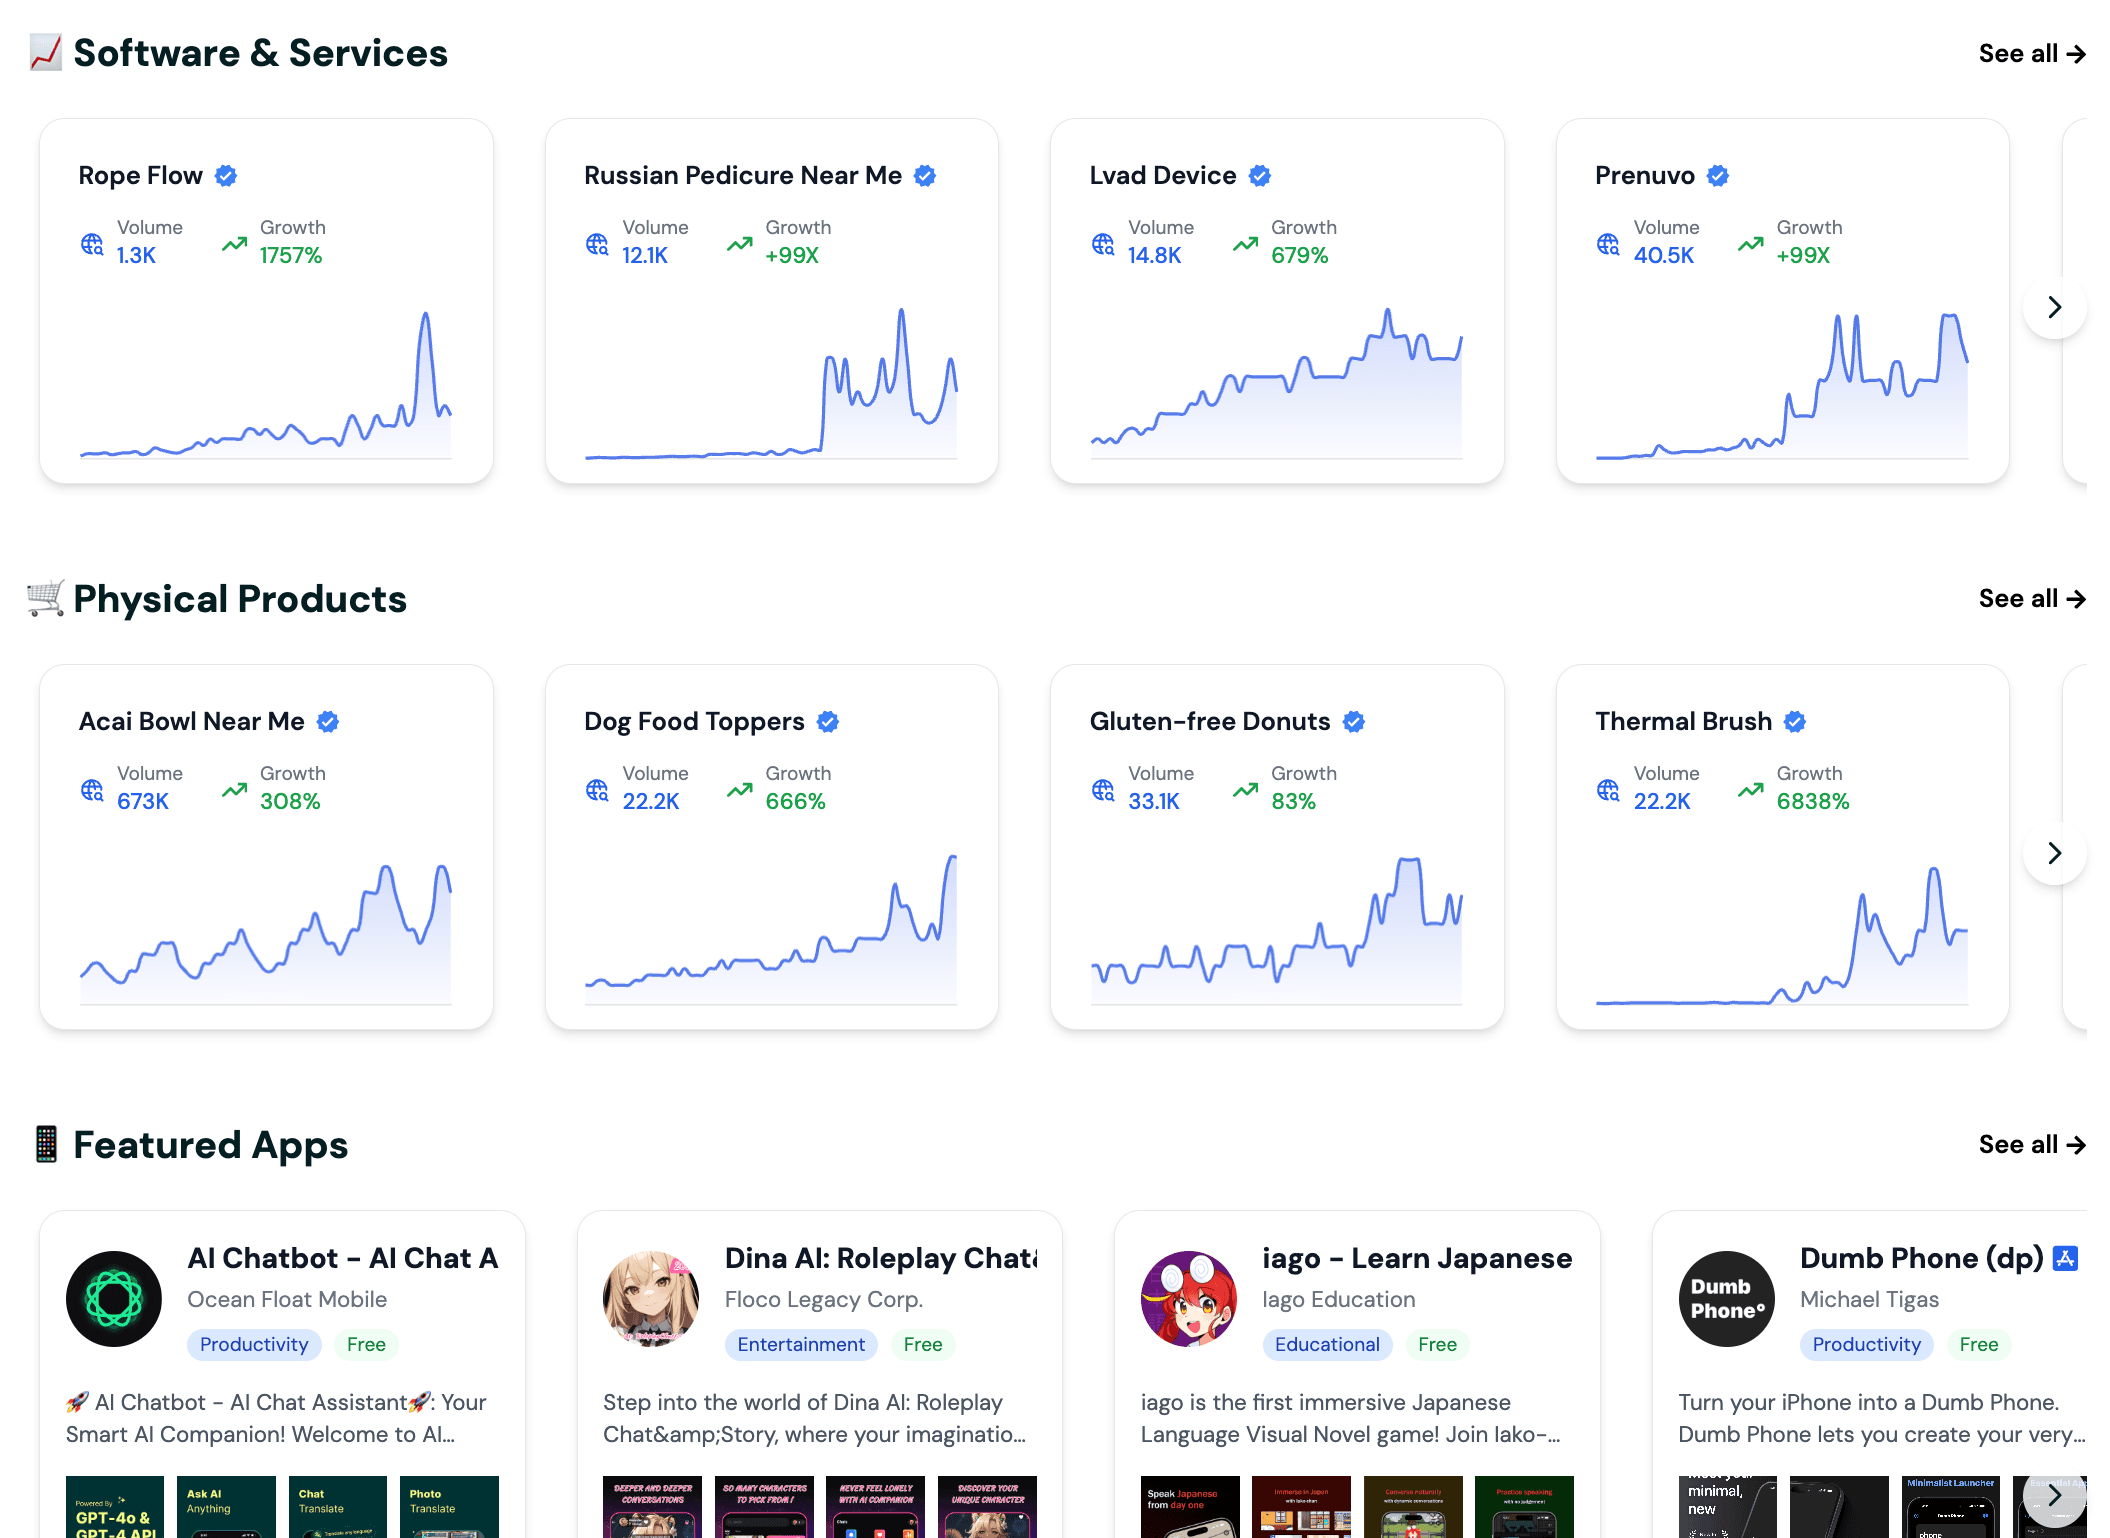Open See all for Featured Apps
The height and width of the screenshot is (1538, 2110).
tap(2031, 1145)
